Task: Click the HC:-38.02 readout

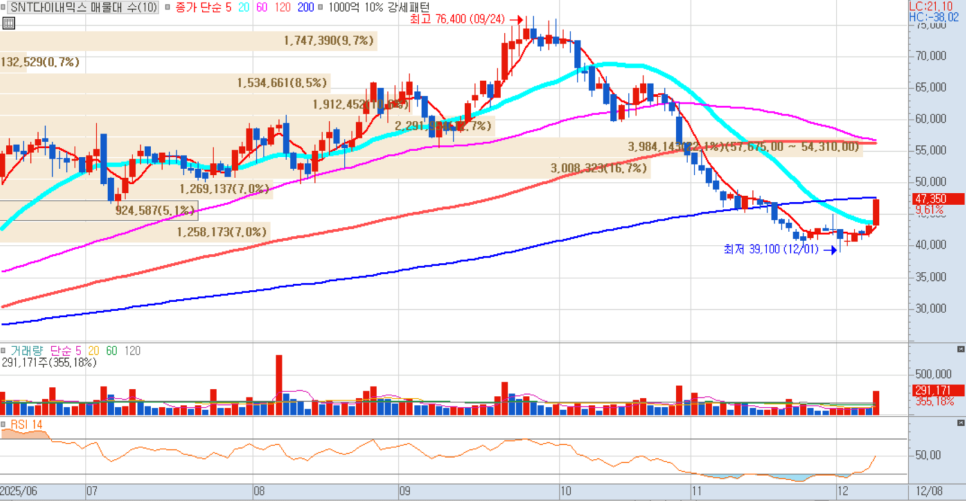Action: (934, 17)
